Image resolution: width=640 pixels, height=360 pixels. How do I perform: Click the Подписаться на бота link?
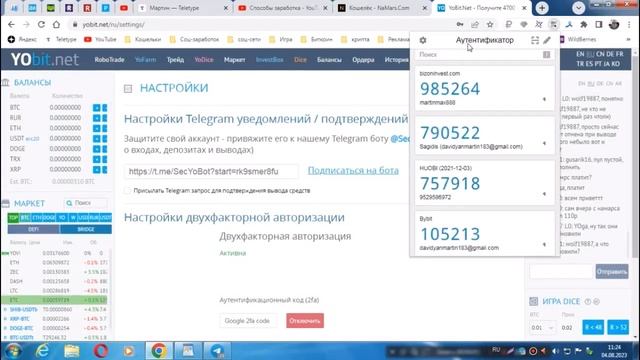pyautogui.click(x=353, y=170)
